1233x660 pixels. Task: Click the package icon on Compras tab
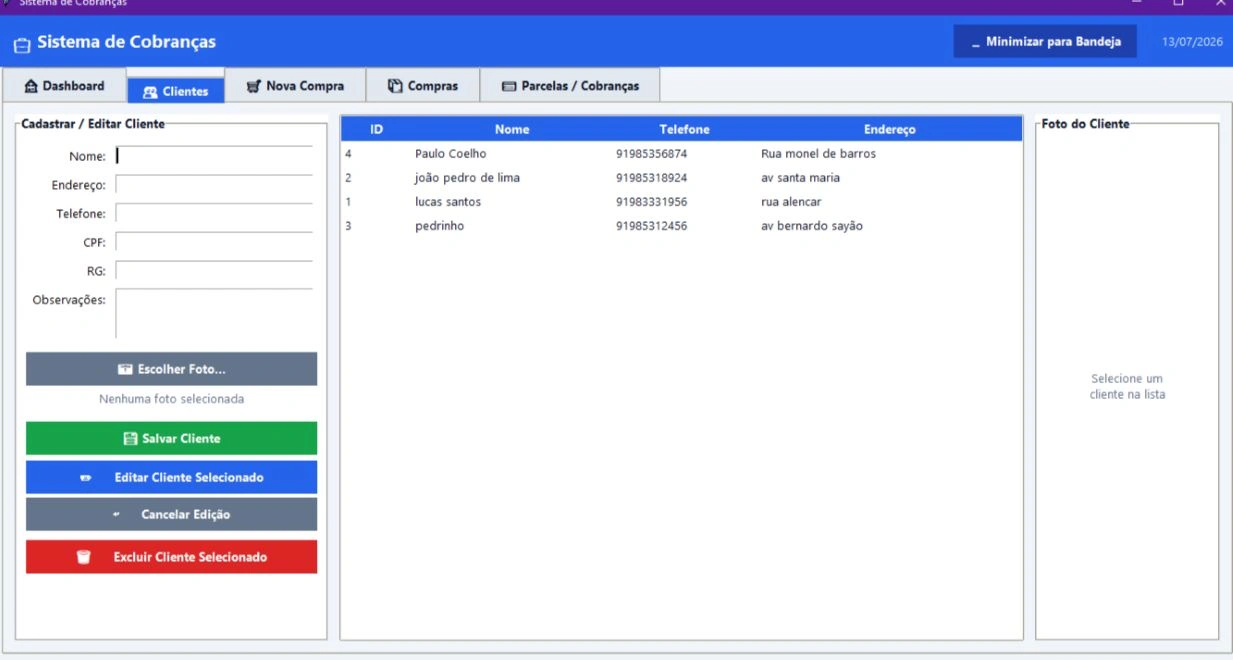[395, 86]
